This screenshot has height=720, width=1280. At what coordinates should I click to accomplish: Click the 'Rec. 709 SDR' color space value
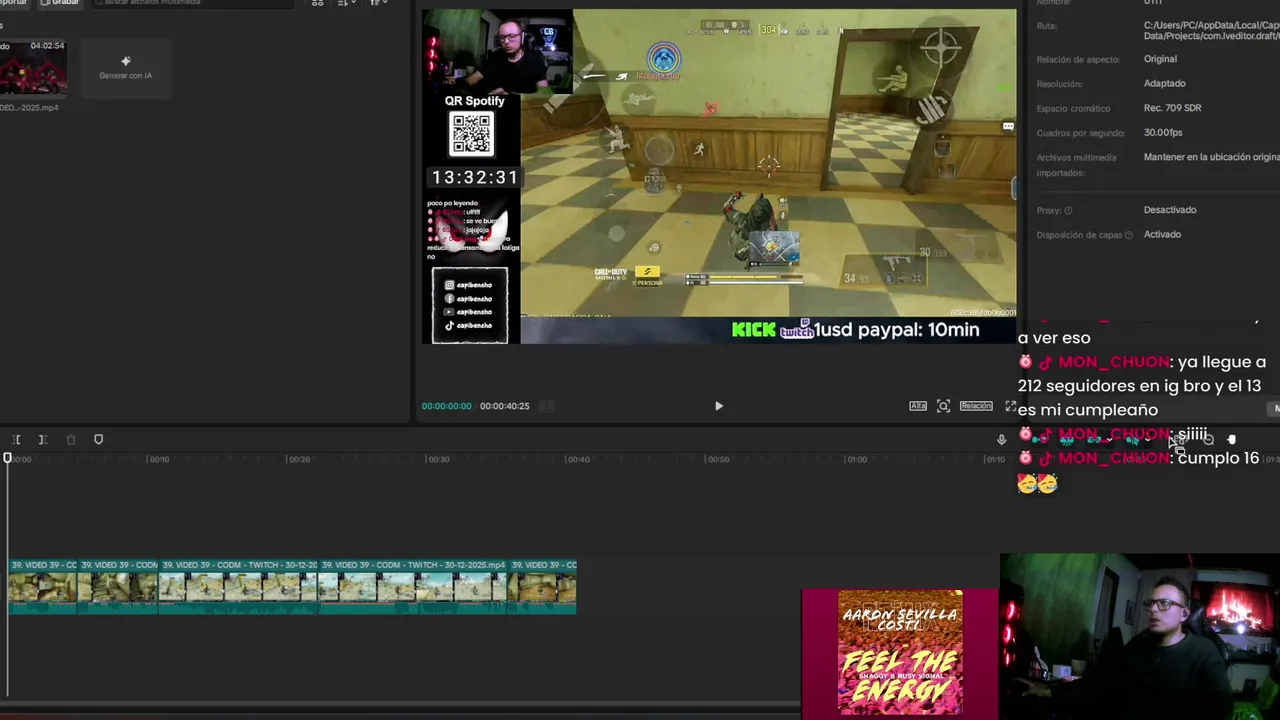point(1173,108)
